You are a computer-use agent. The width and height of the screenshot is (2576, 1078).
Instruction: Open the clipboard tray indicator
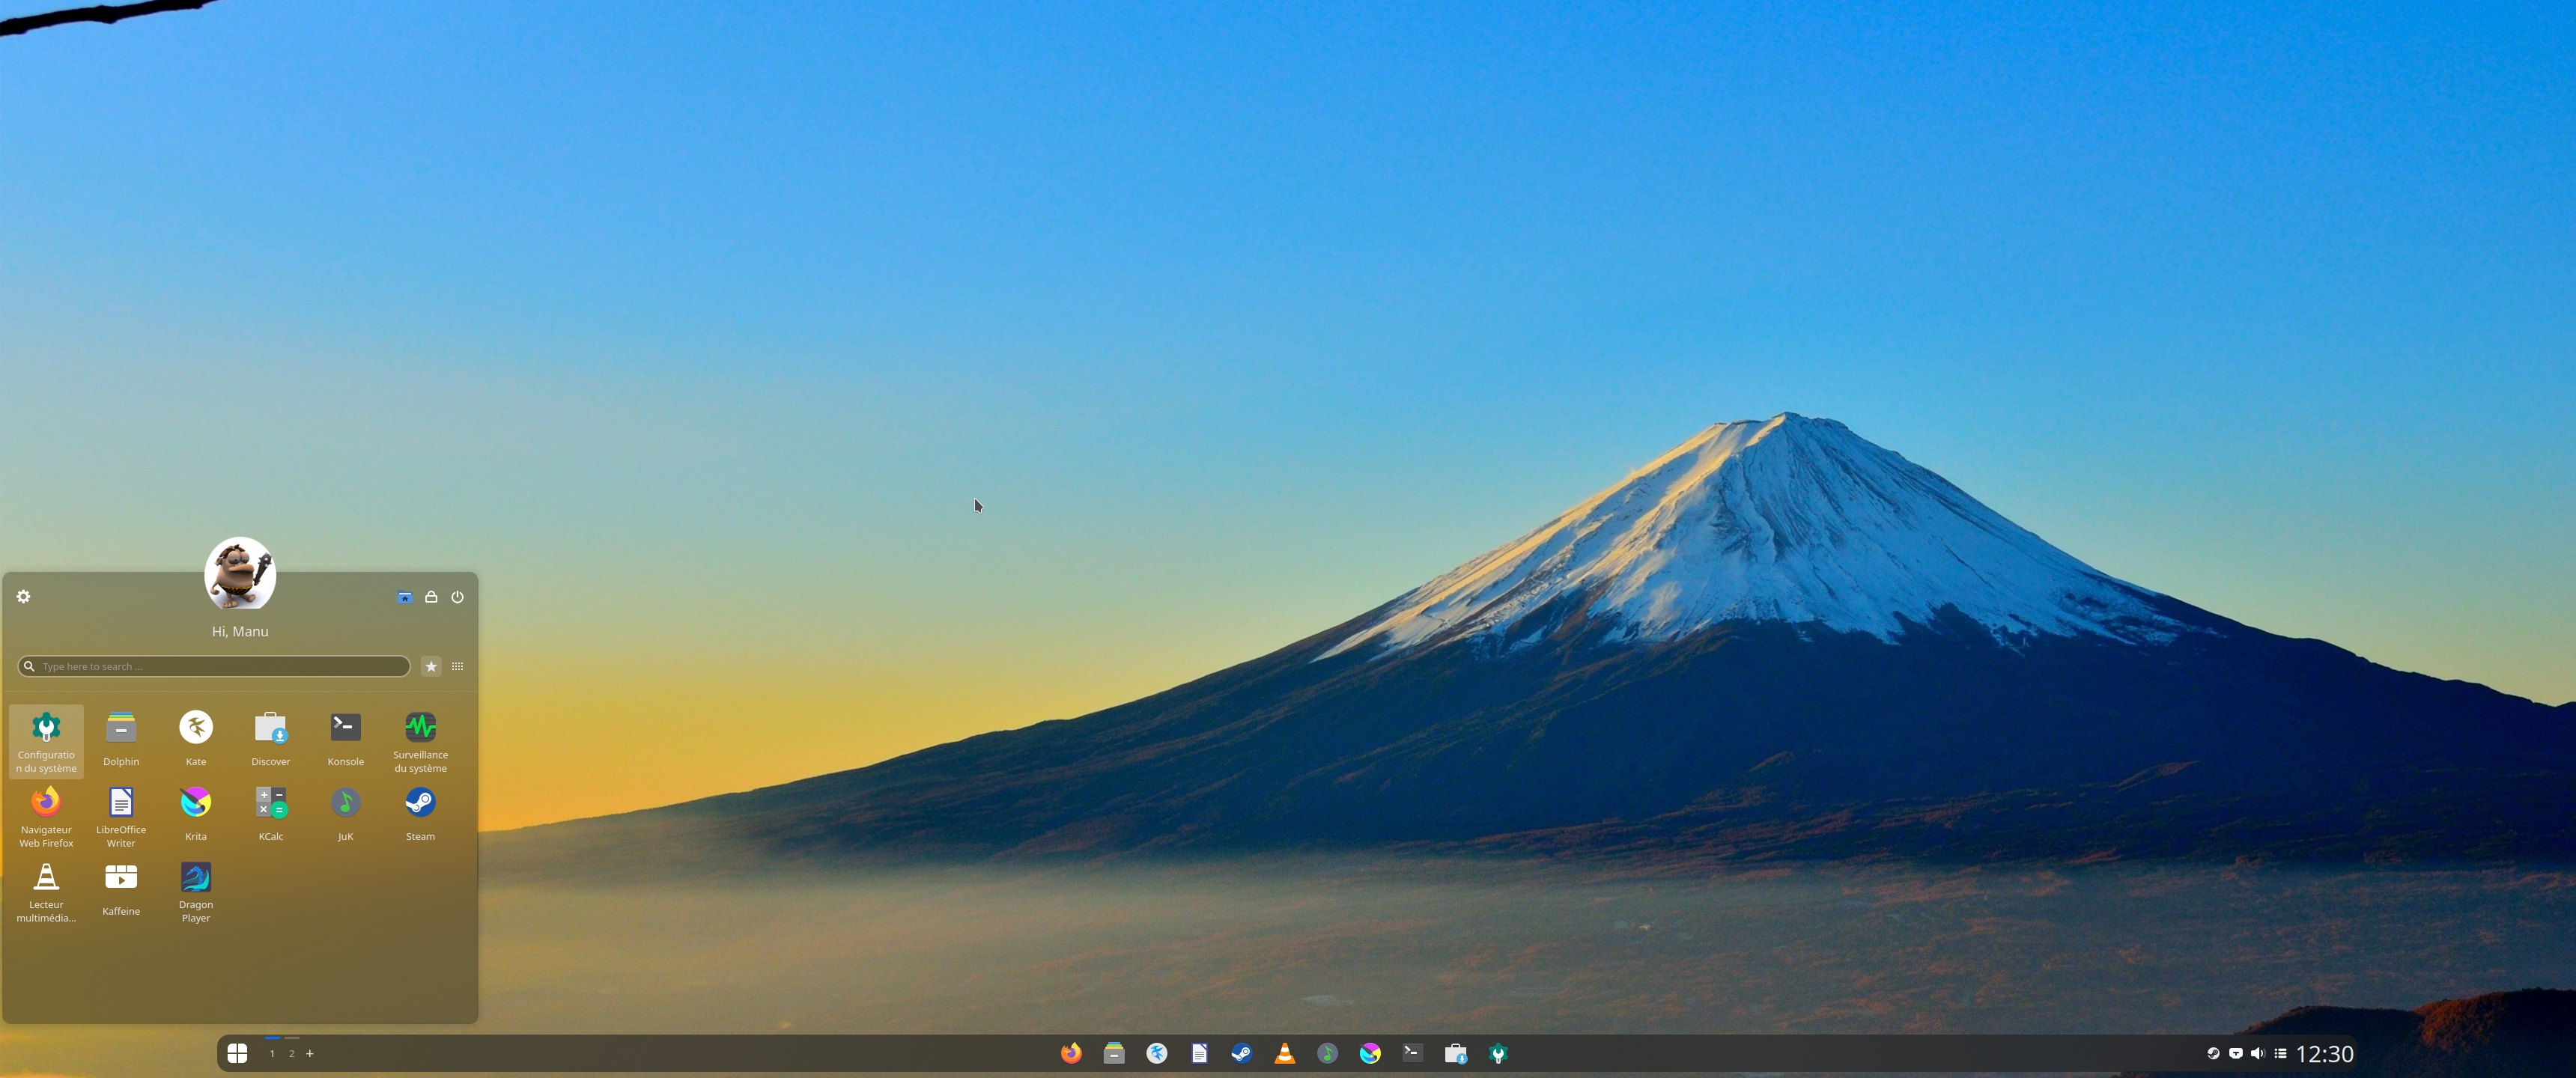point(2235,1053)
